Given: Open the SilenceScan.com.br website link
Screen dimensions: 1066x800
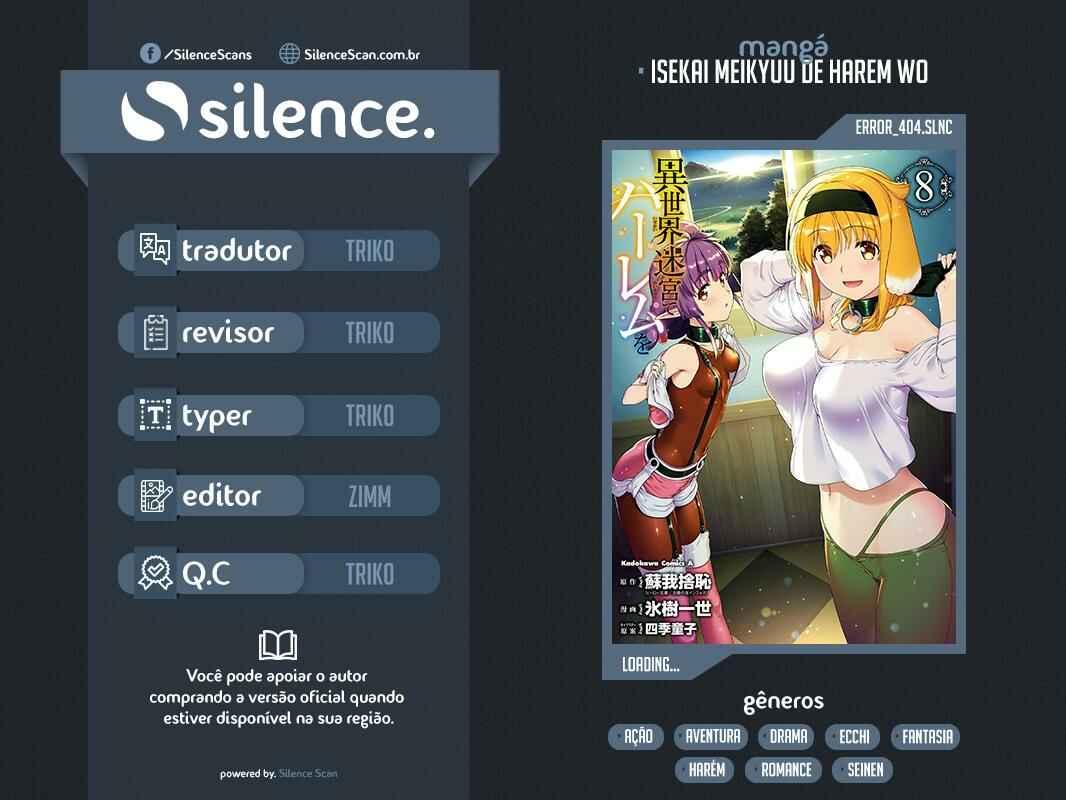Looking at the screenshot, I should pos(361,54).
